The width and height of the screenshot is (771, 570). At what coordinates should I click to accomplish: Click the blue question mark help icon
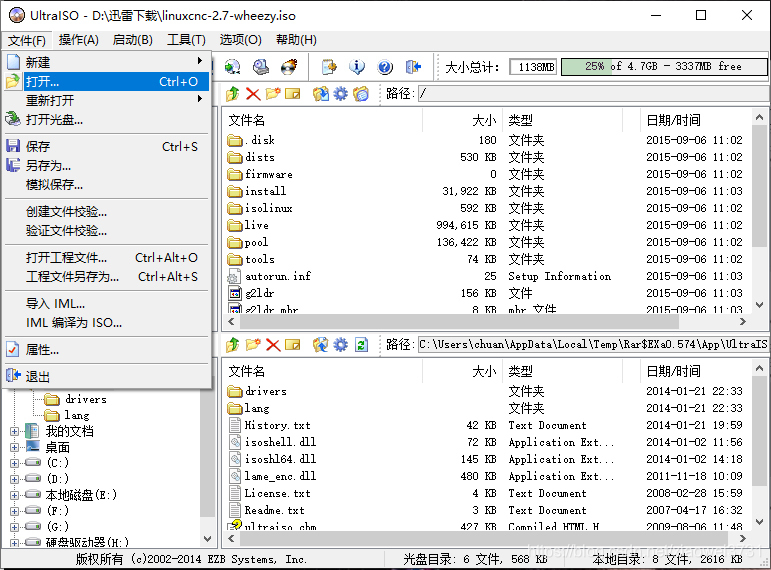tap(385, 66)
